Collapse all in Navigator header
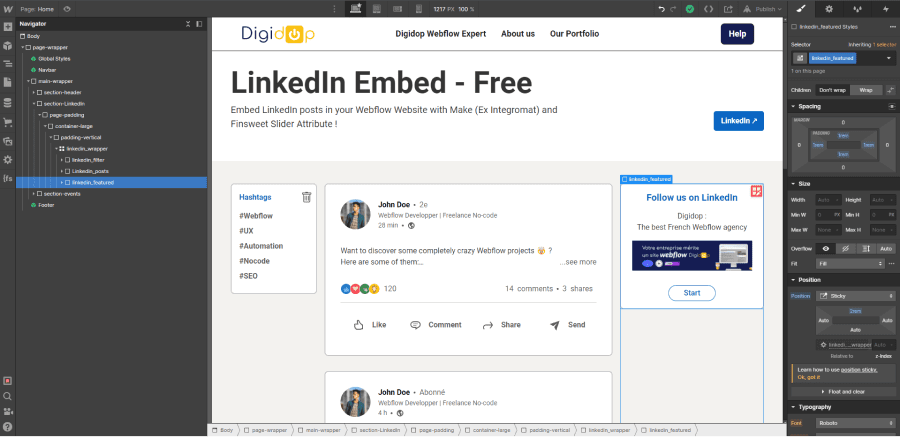 (188, 24)
